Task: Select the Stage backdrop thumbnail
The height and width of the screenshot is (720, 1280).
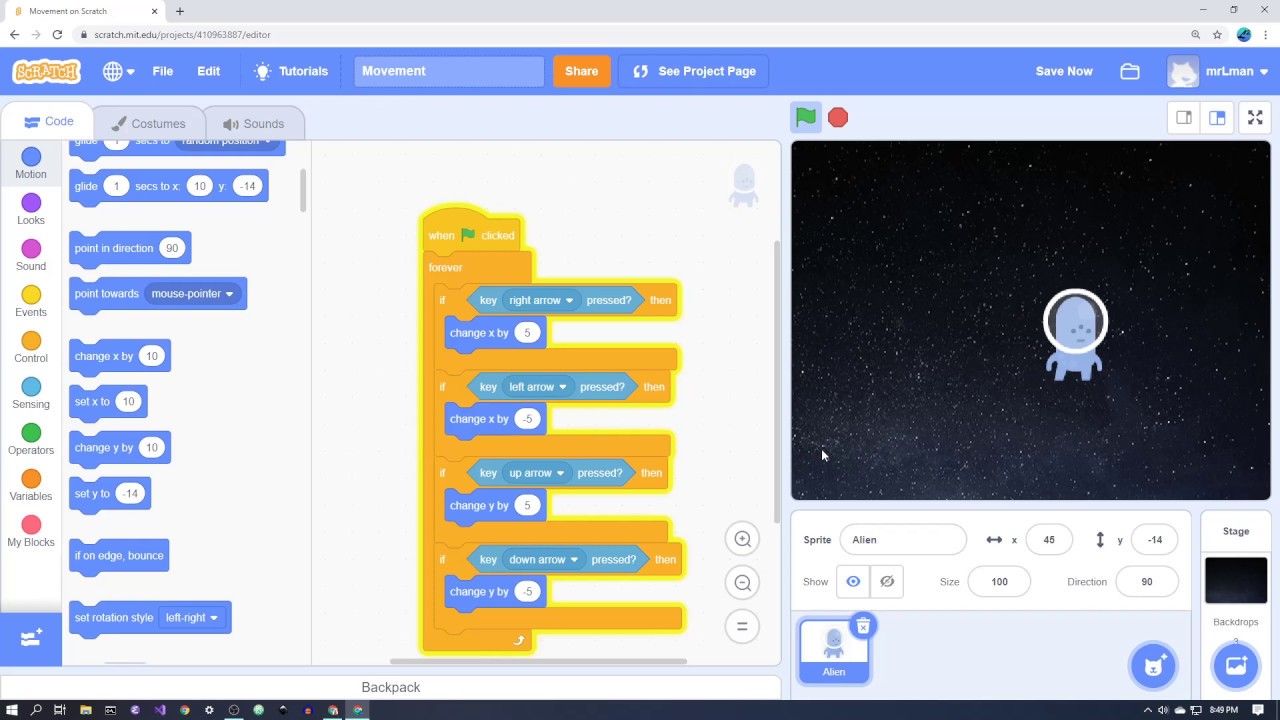Action: coord(1236,581)
